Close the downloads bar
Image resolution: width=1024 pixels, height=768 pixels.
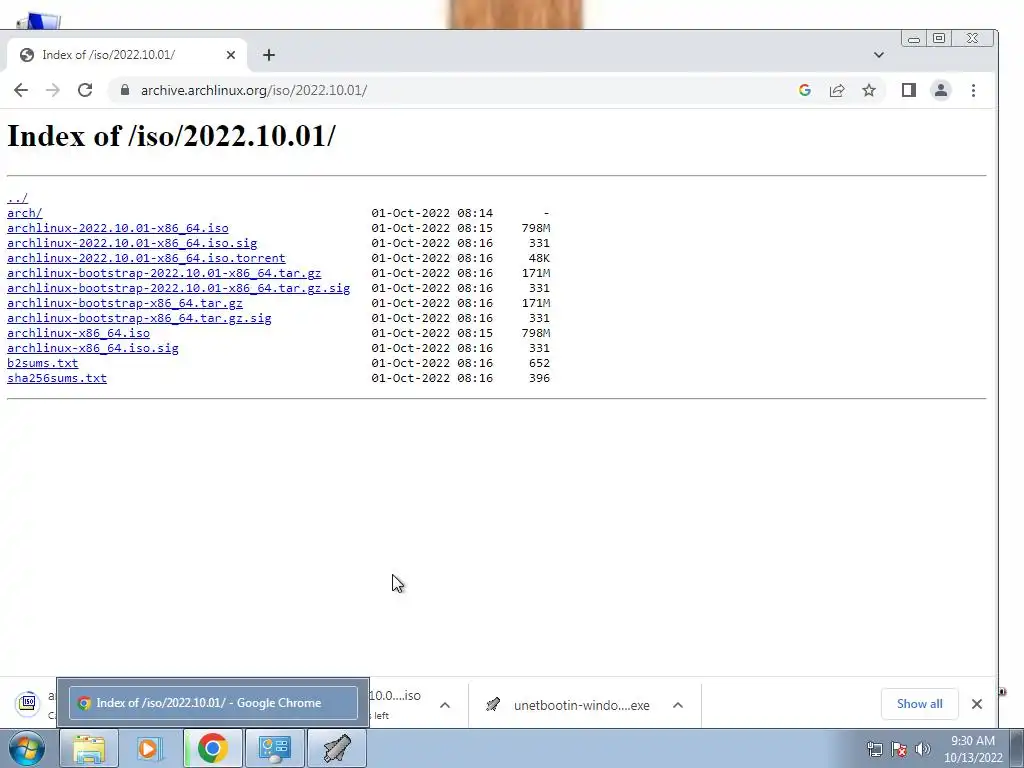(x=976, y=703)
